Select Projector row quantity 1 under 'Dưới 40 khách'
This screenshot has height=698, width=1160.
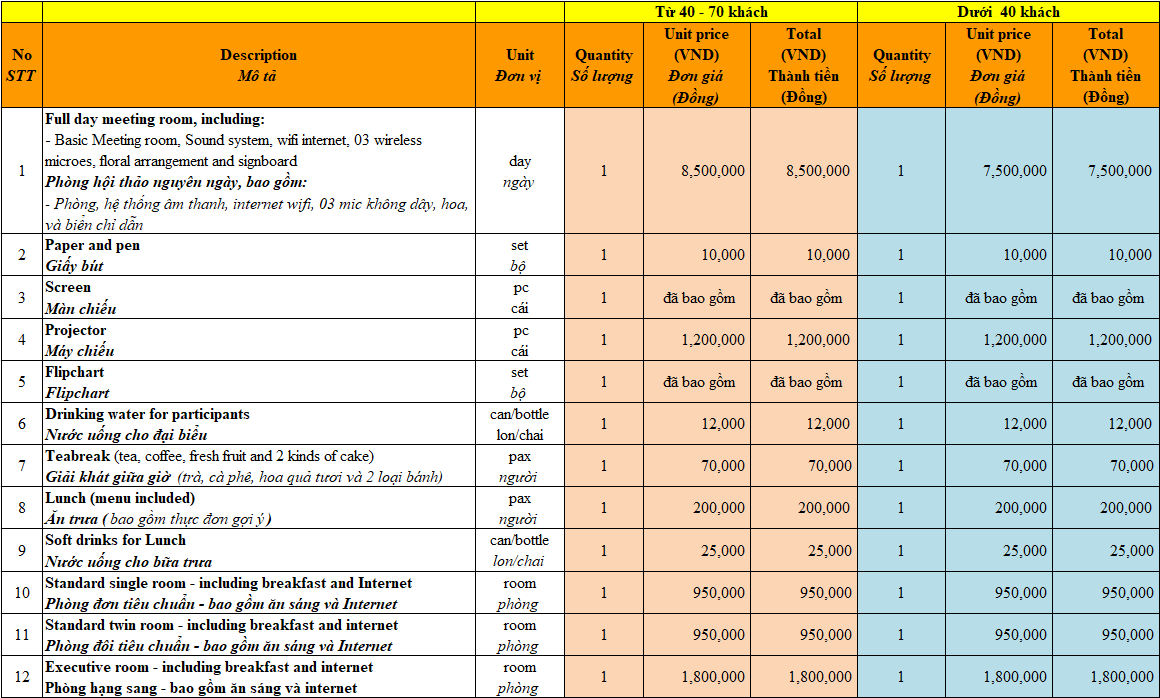(902, 339)
